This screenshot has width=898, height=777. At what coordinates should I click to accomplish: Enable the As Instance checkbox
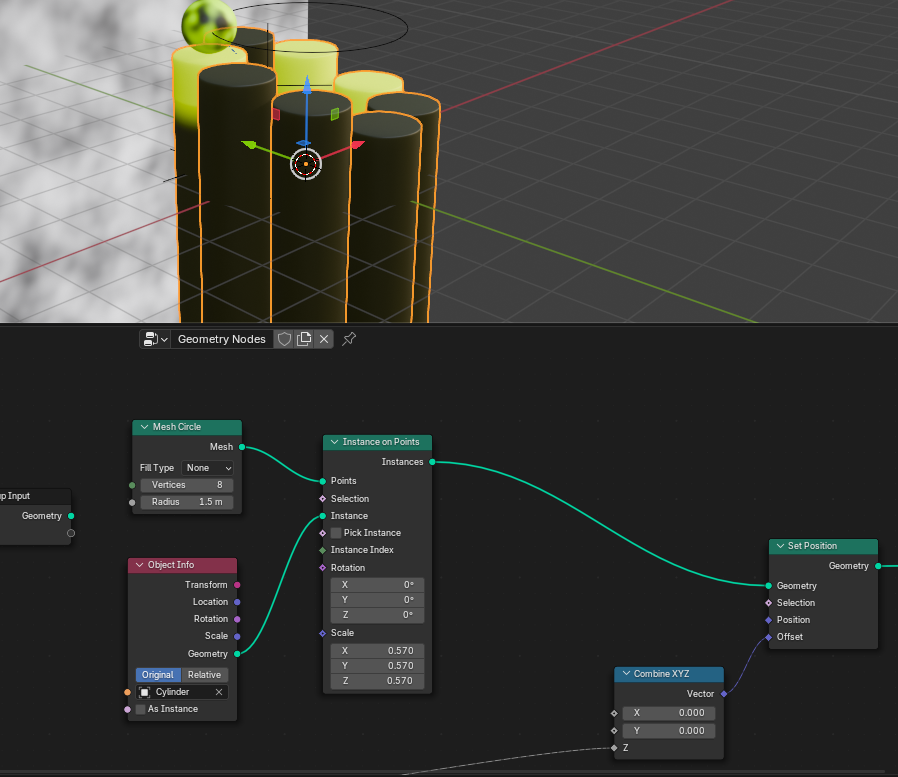(x=141, y=709)
